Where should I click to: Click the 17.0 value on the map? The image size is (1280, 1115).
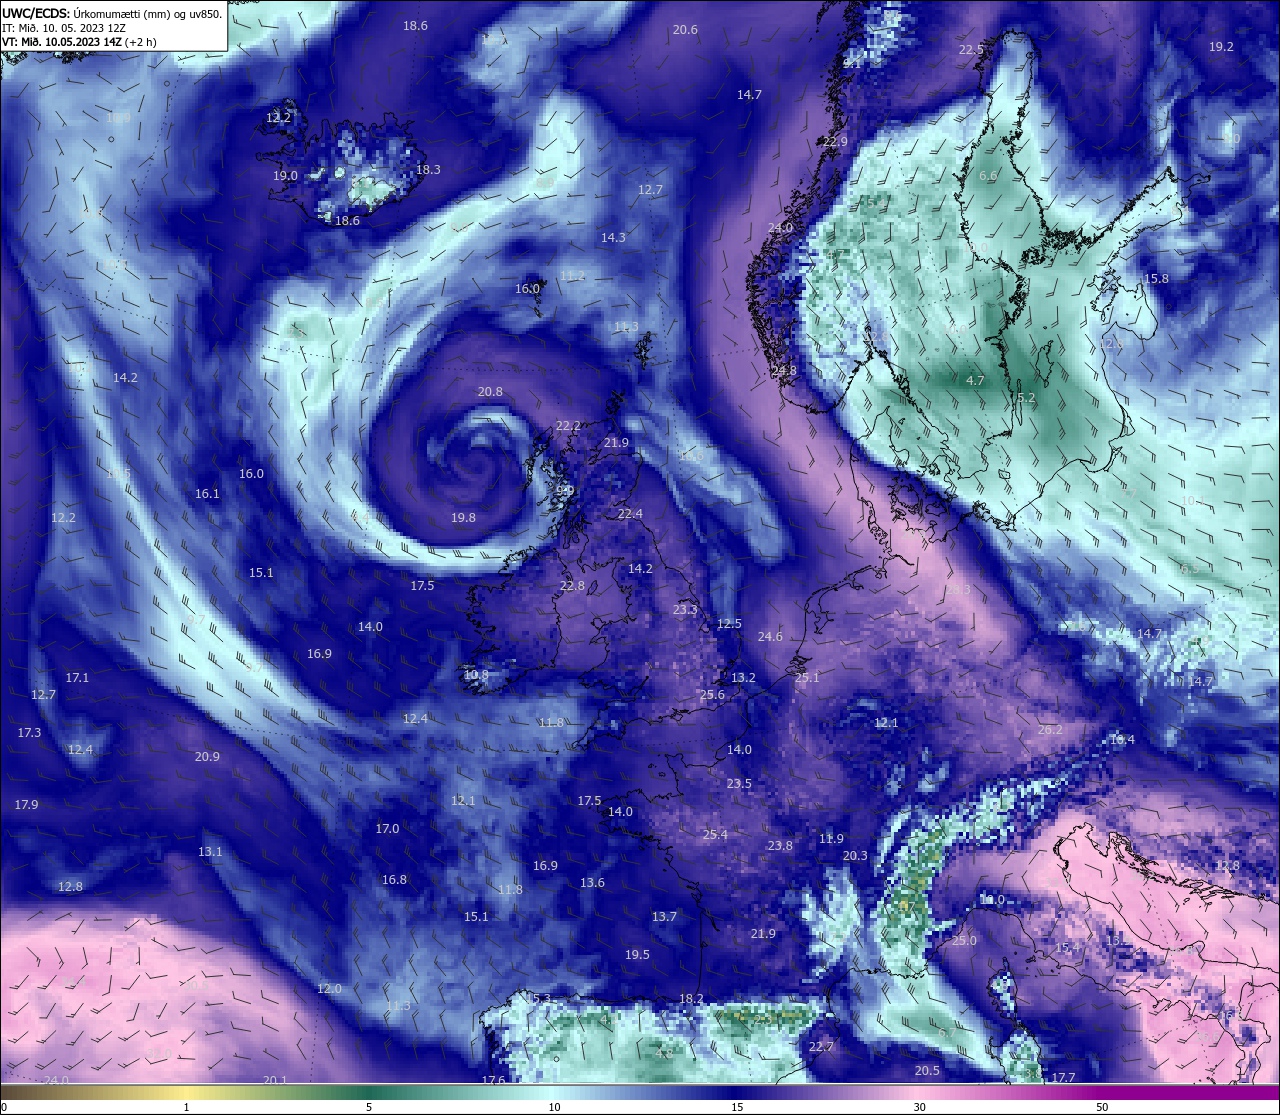[x=387, y=829]
